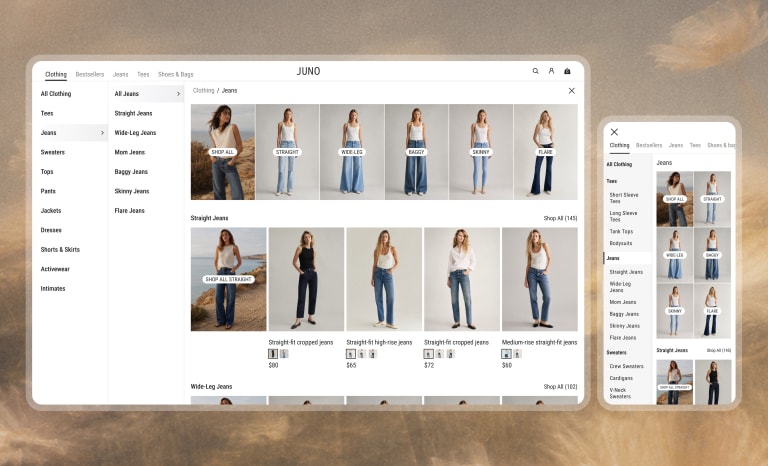Screen dimensions: 768x466
Task: Open Dresses category in desktop sidebar
Action: 51,230
